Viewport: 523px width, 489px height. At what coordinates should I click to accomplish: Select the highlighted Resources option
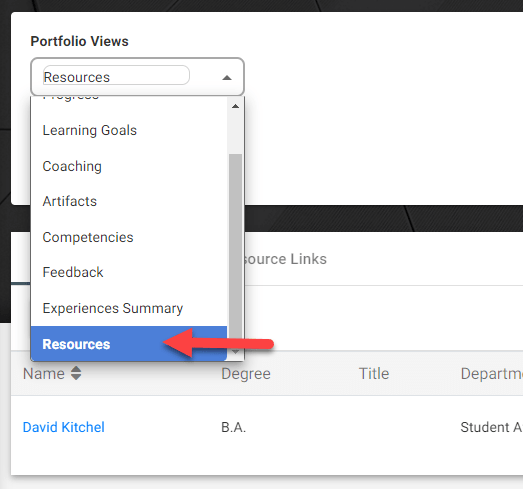point(129,344)
